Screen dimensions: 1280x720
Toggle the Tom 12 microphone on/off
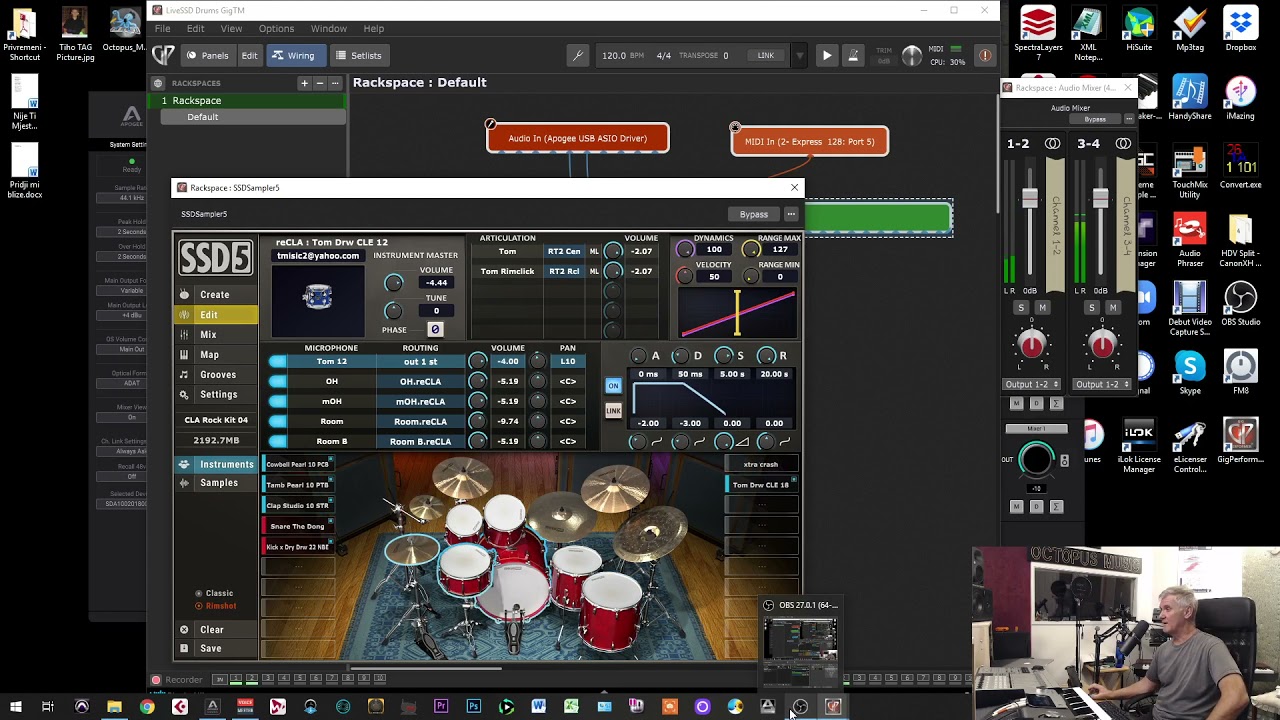tap(278, 361)
